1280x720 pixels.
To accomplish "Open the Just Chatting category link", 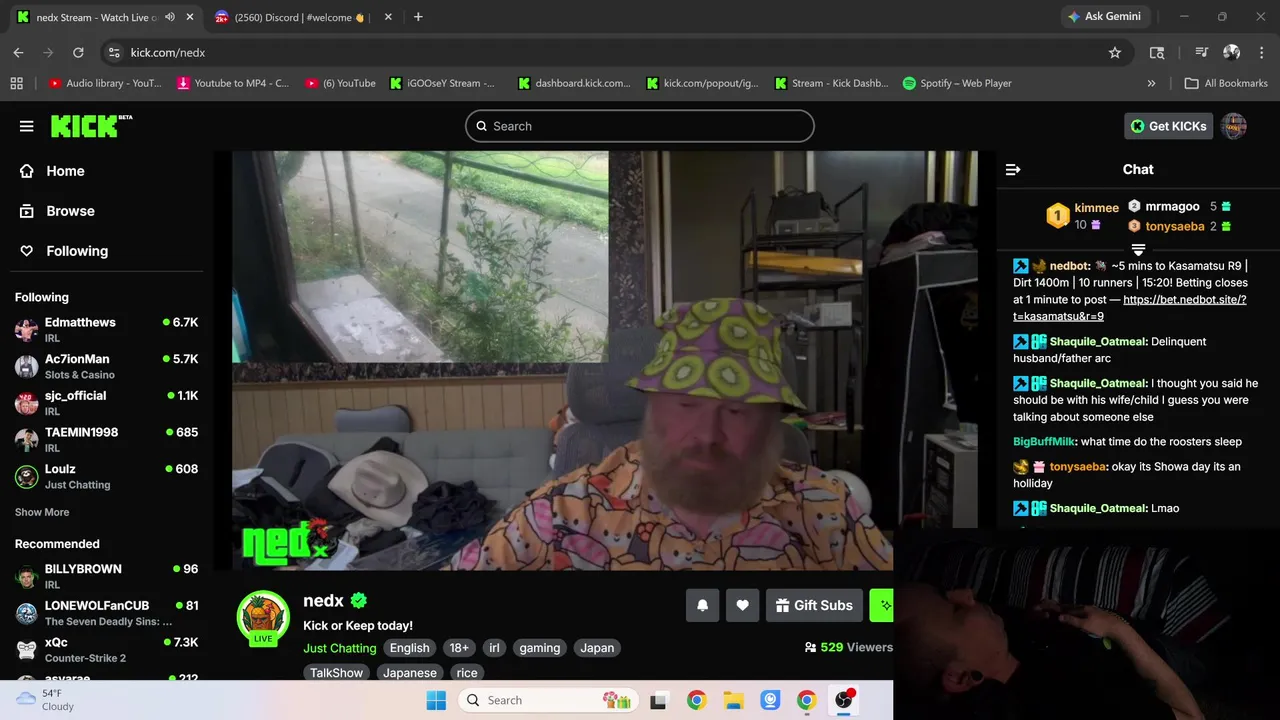I will tap(340, 648).
